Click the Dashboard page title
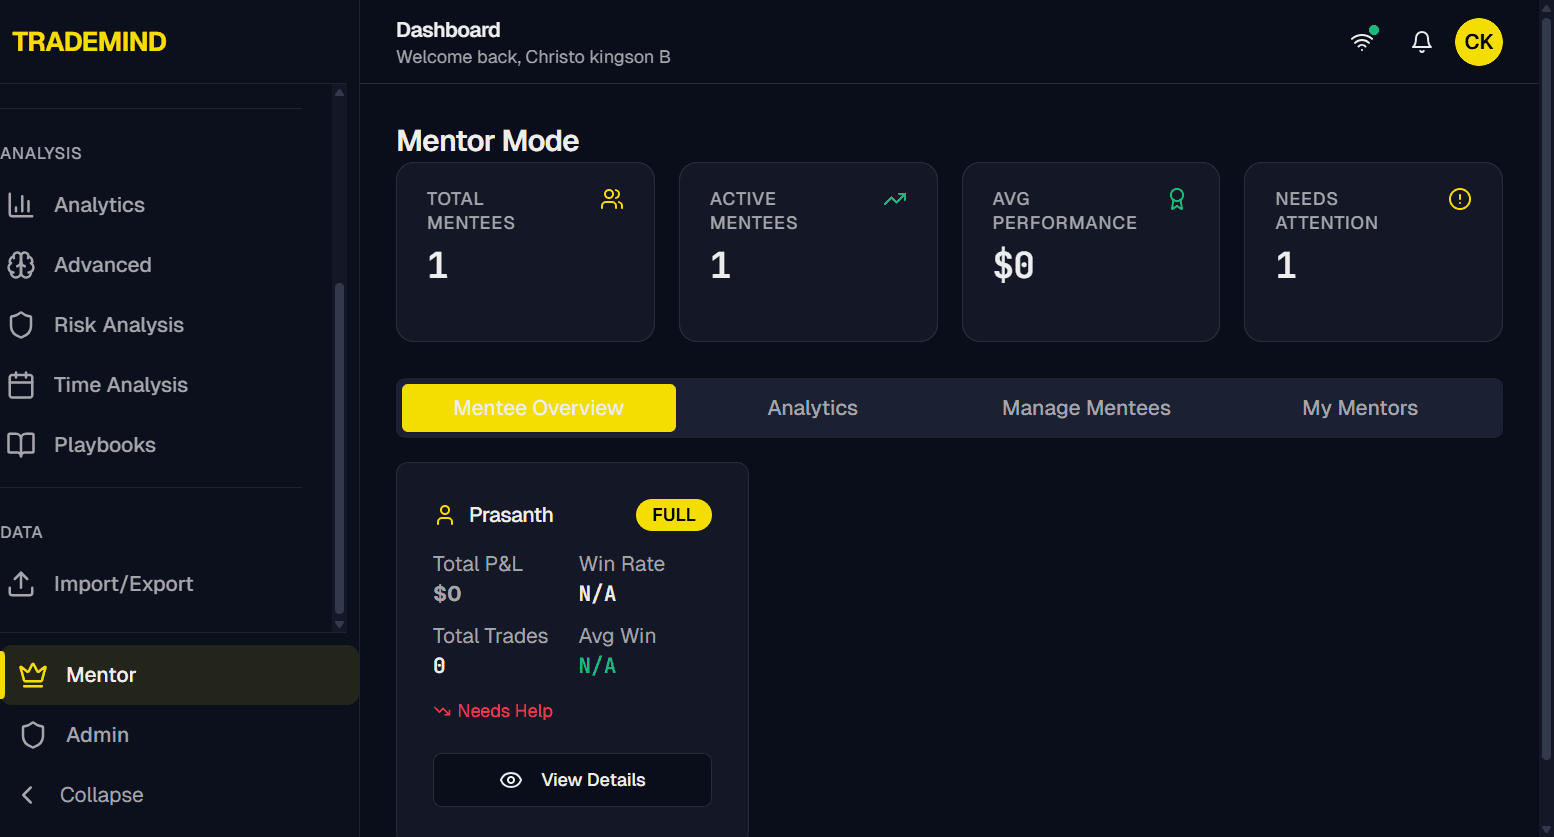 (448, 30)
